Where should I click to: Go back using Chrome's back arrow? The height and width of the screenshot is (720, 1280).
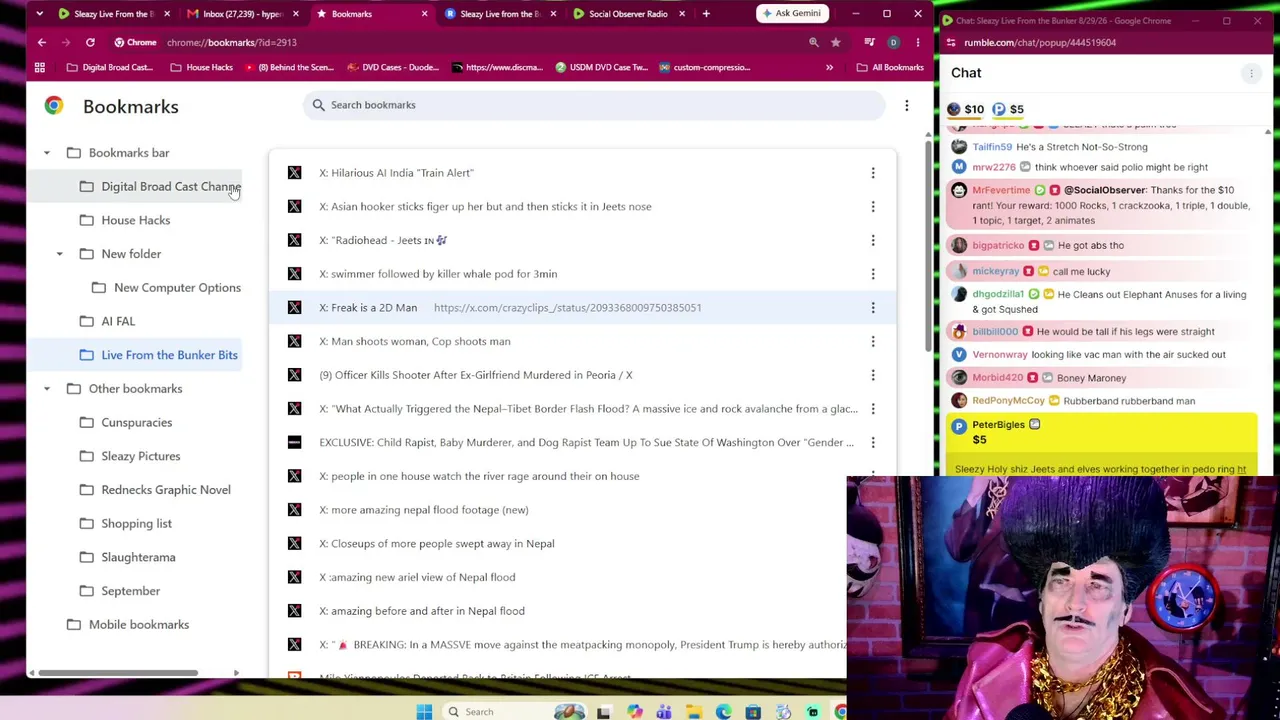pos(41,42)
